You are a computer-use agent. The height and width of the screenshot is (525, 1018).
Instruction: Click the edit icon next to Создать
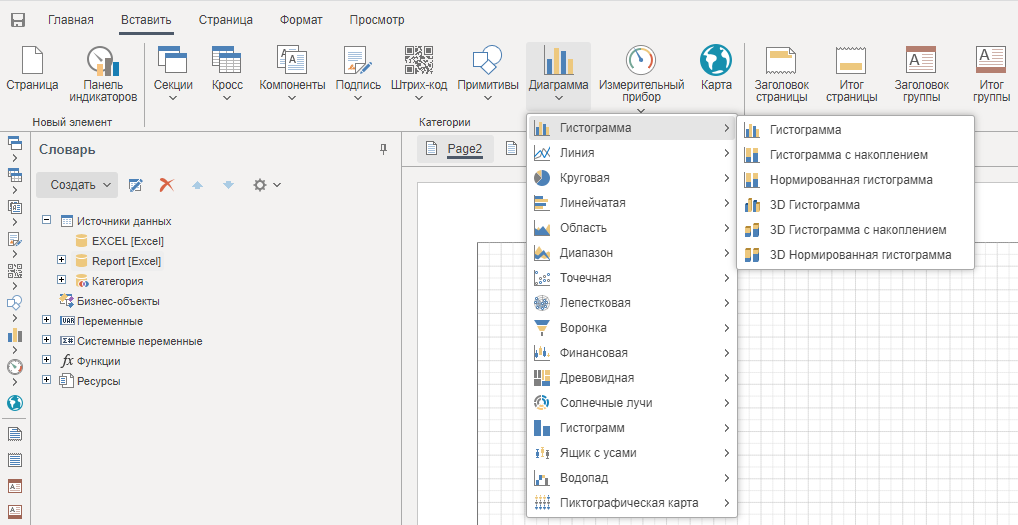[136, 185]
